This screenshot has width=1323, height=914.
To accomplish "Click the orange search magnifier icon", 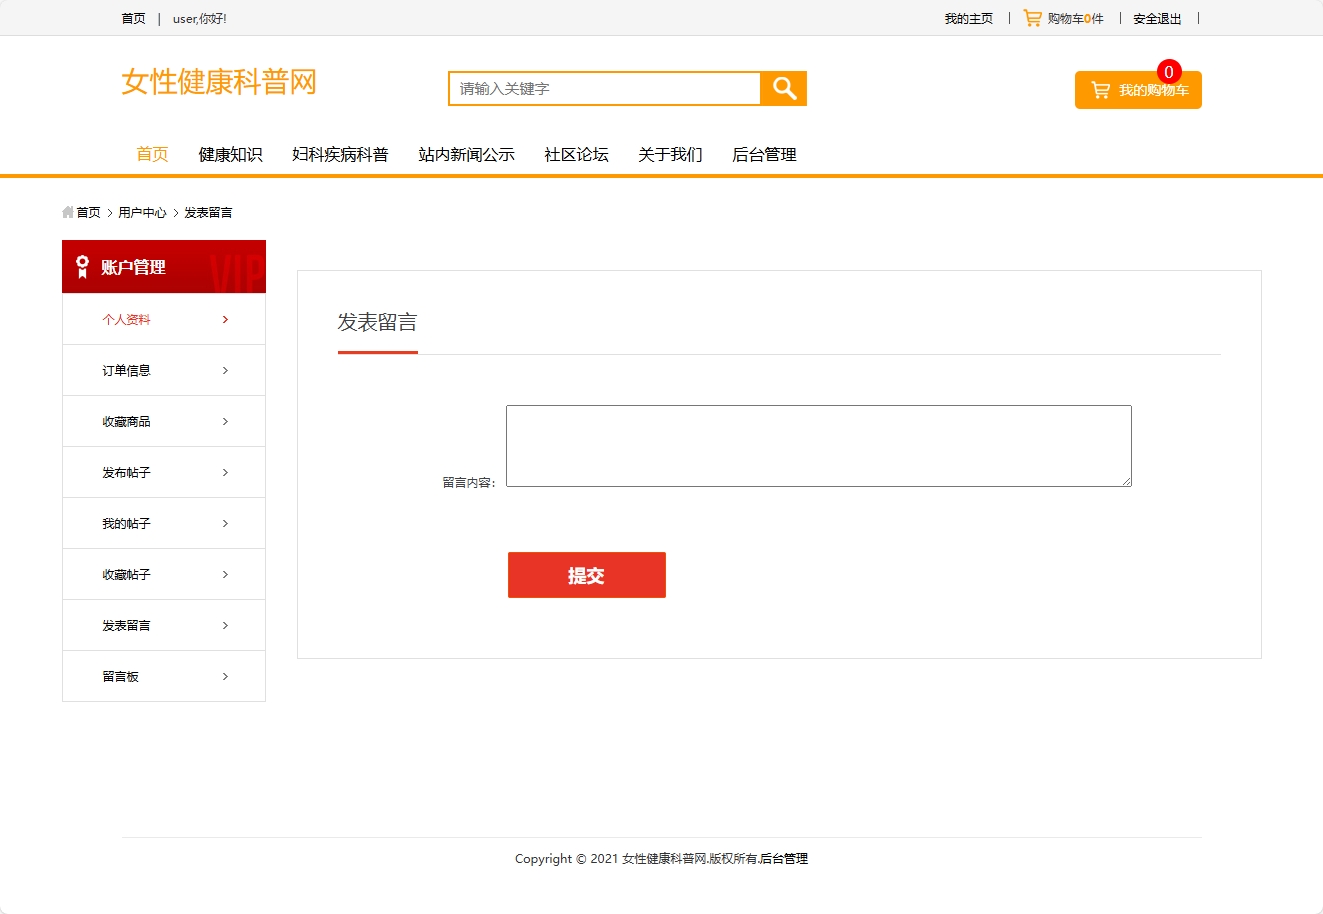I will pos(783,88).
